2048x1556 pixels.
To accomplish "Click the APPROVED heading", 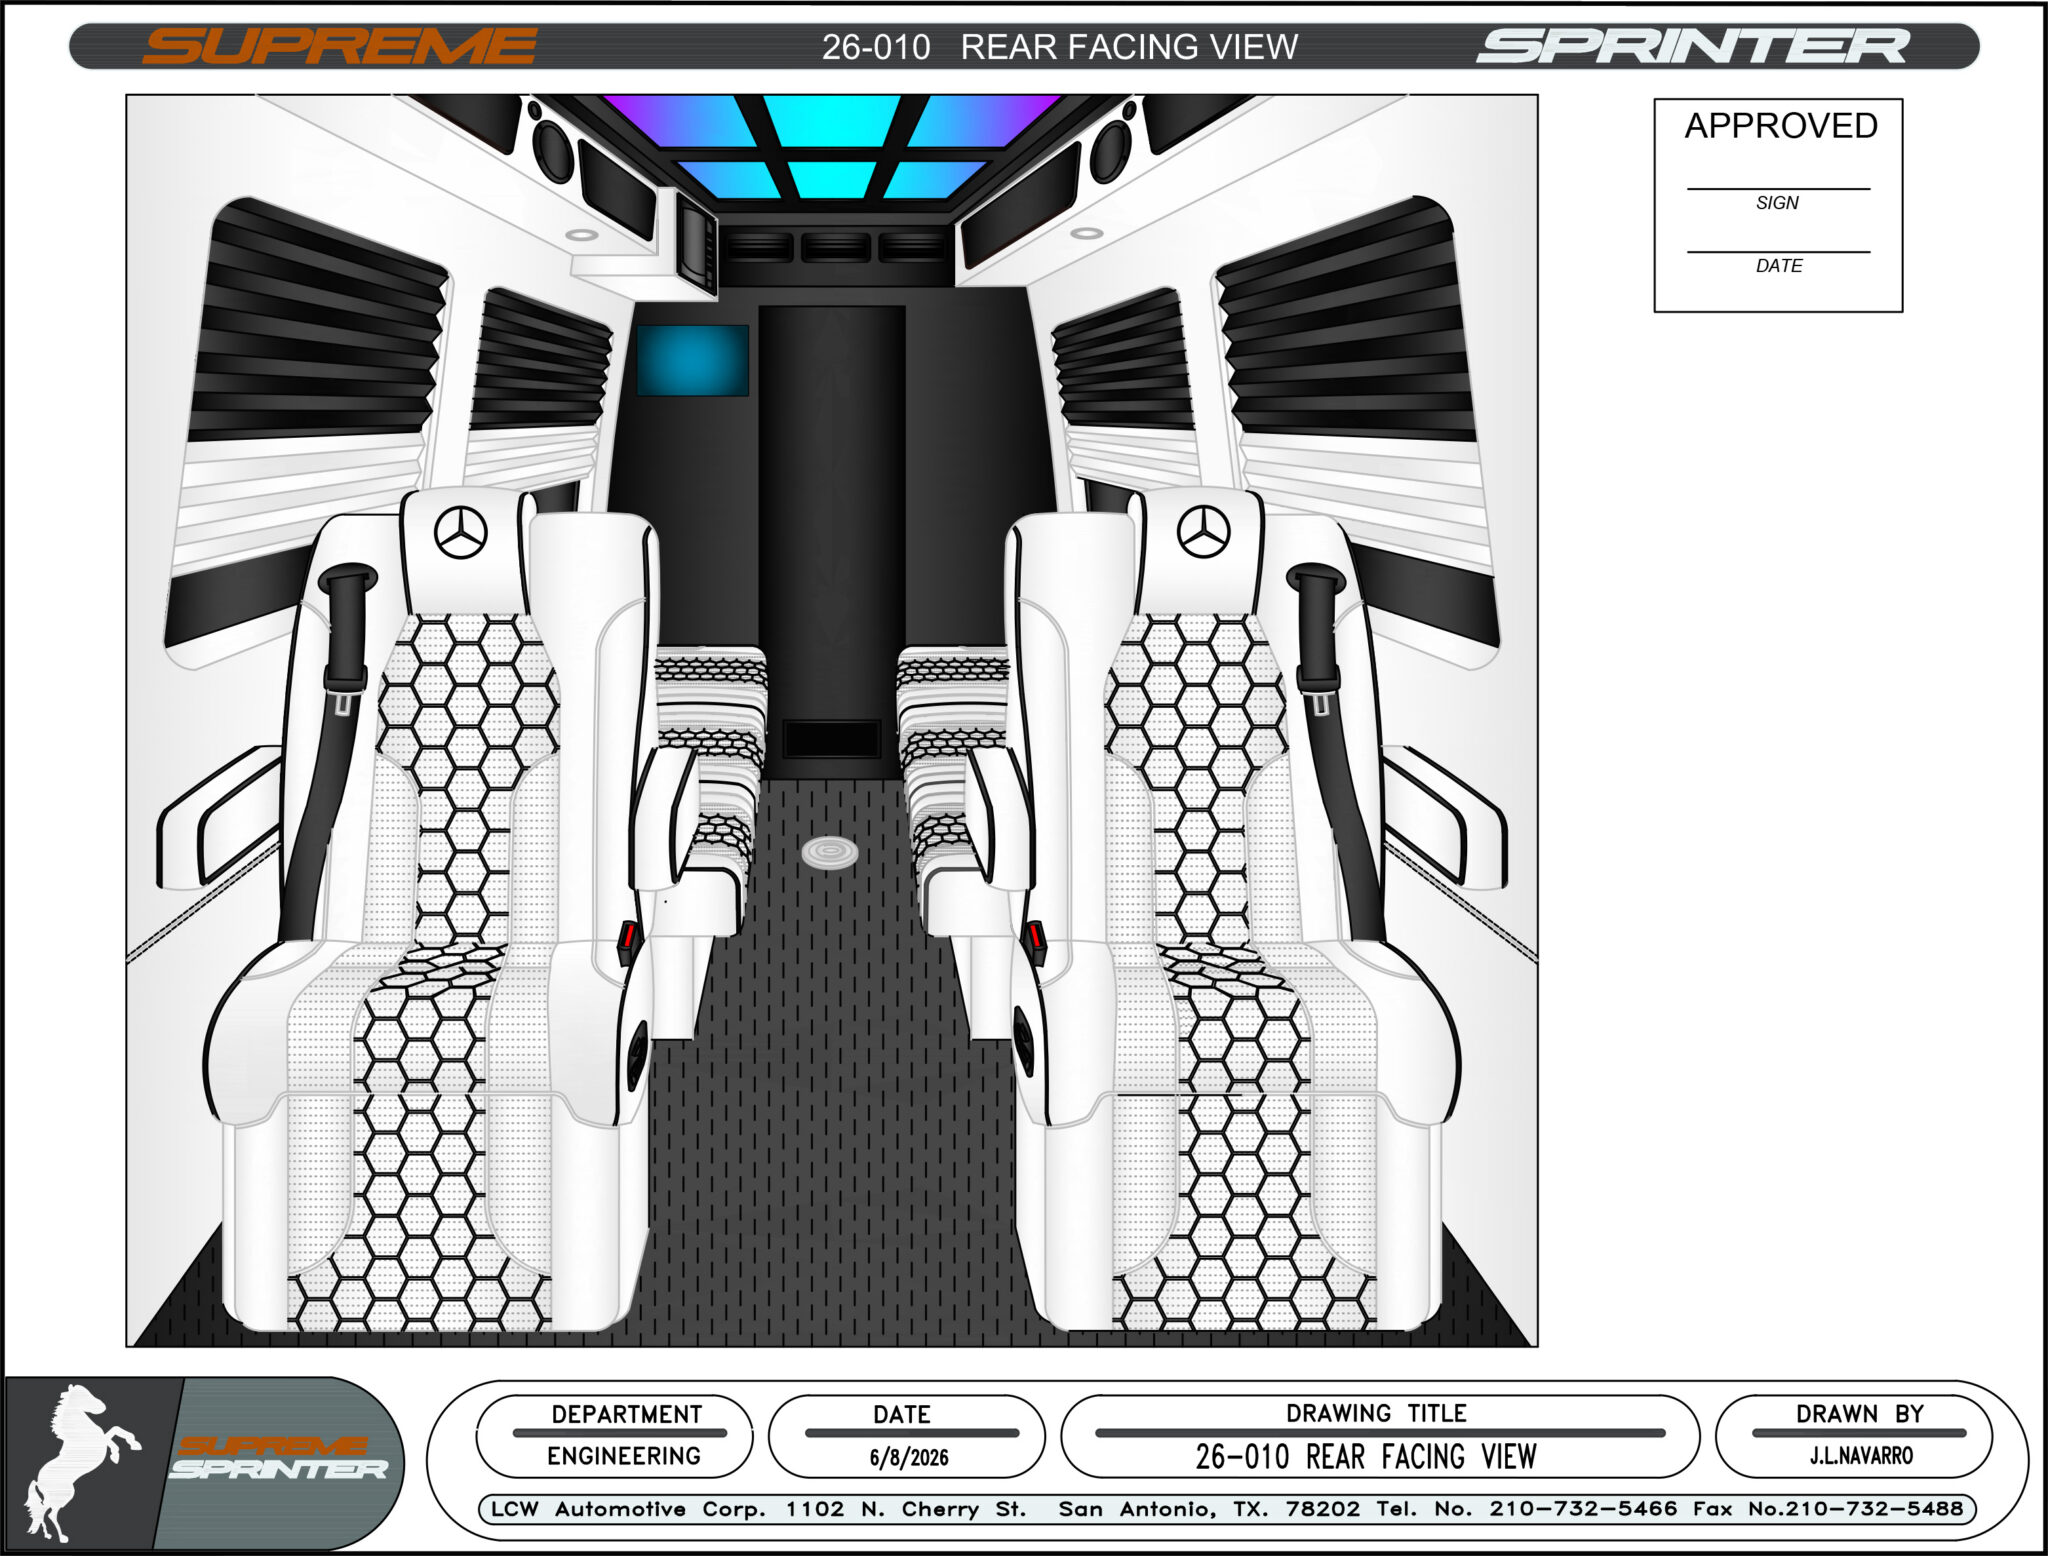I will [1781, 126].
